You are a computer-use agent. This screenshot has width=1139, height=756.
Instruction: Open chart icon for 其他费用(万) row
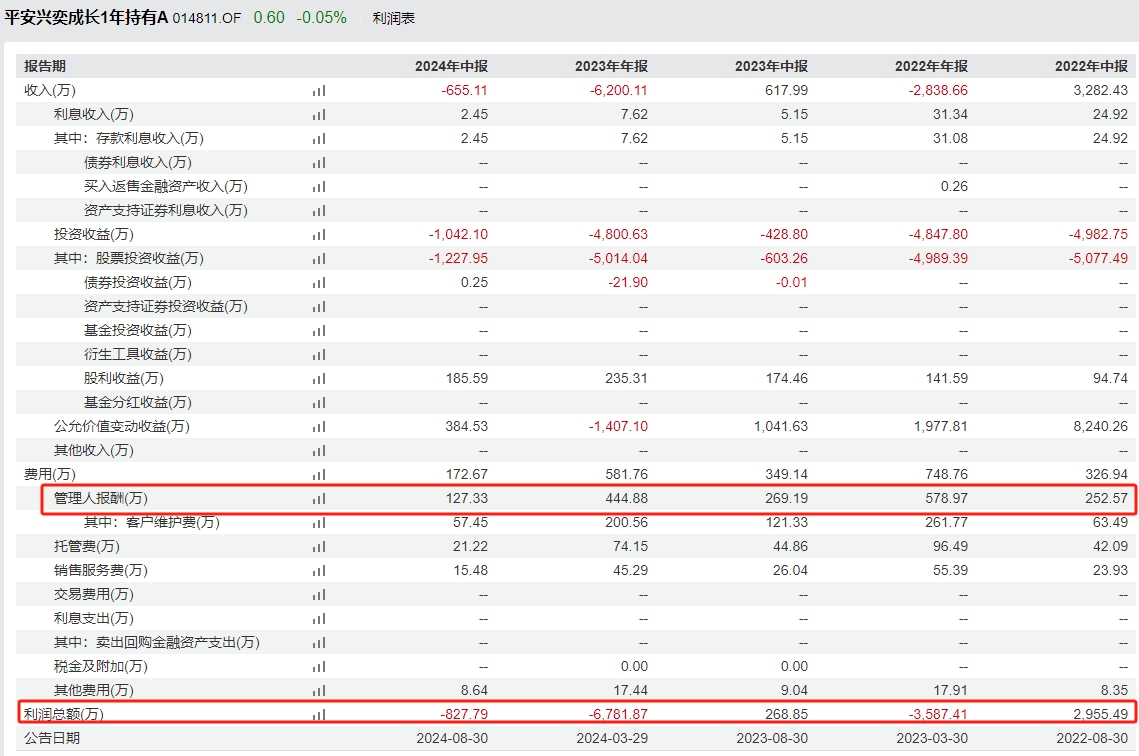click(319, 690)
